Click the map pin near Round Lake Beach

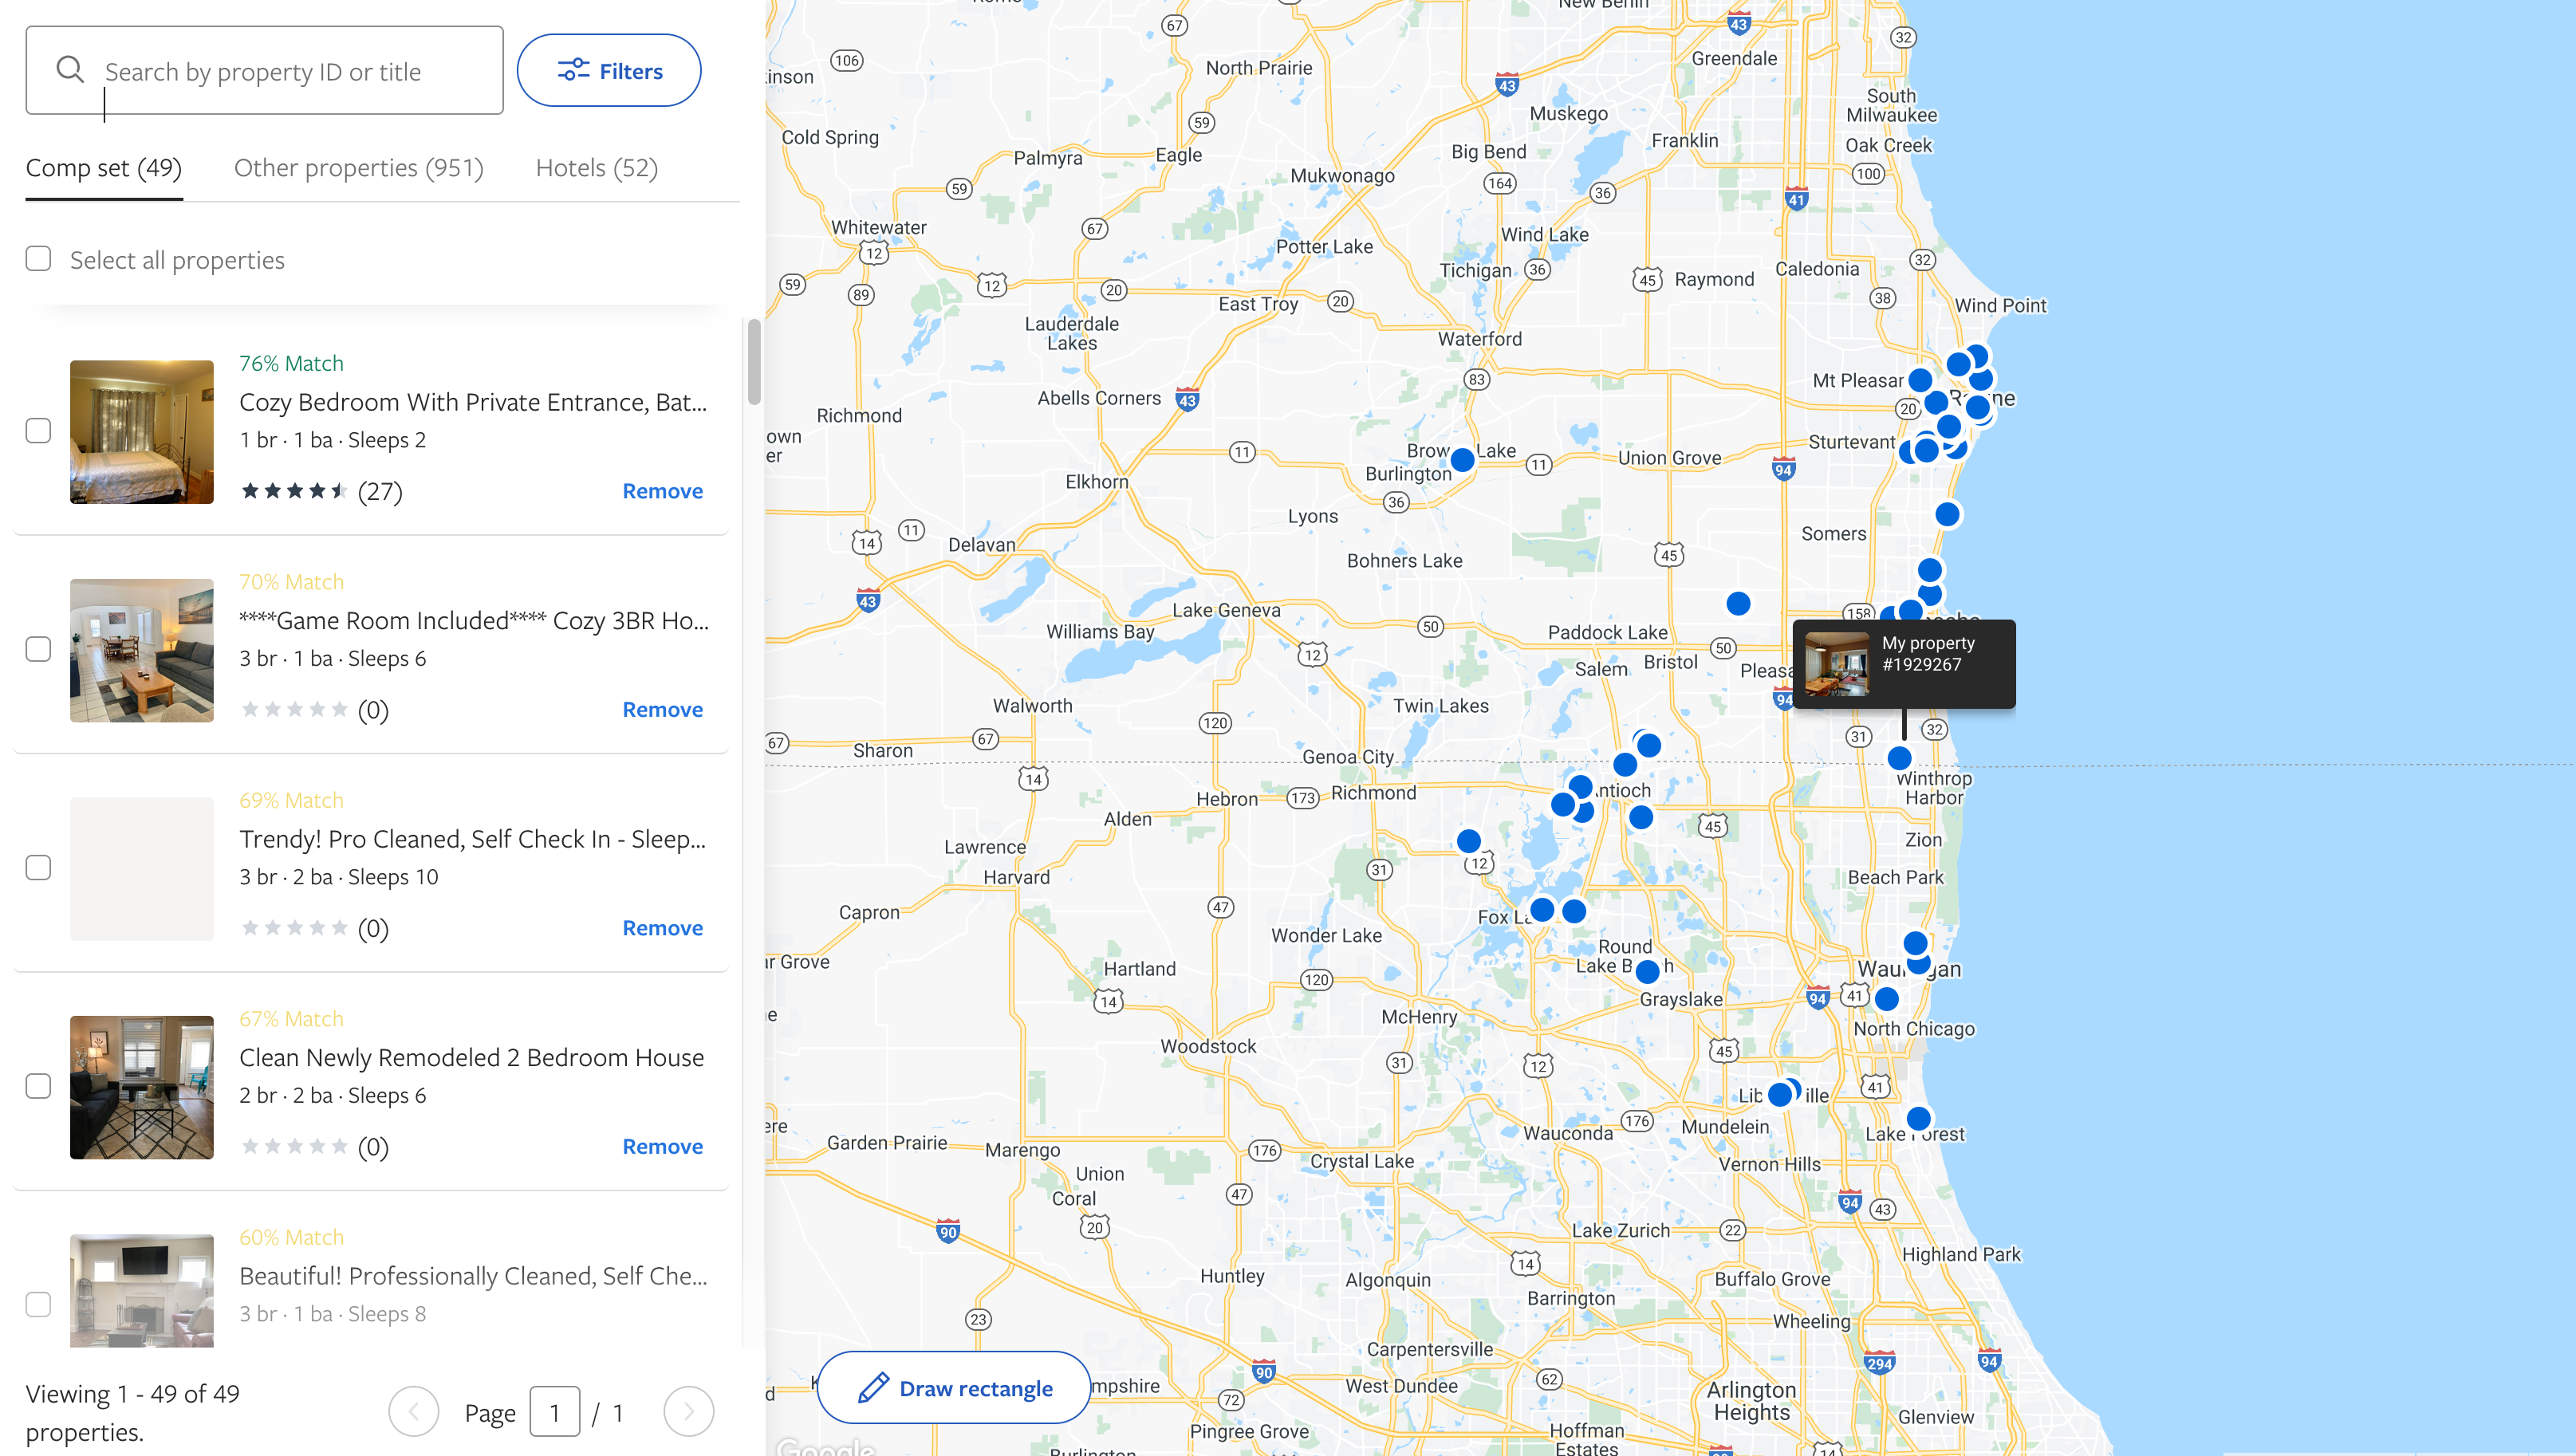pyautogui.click(x=1648, y=971)
